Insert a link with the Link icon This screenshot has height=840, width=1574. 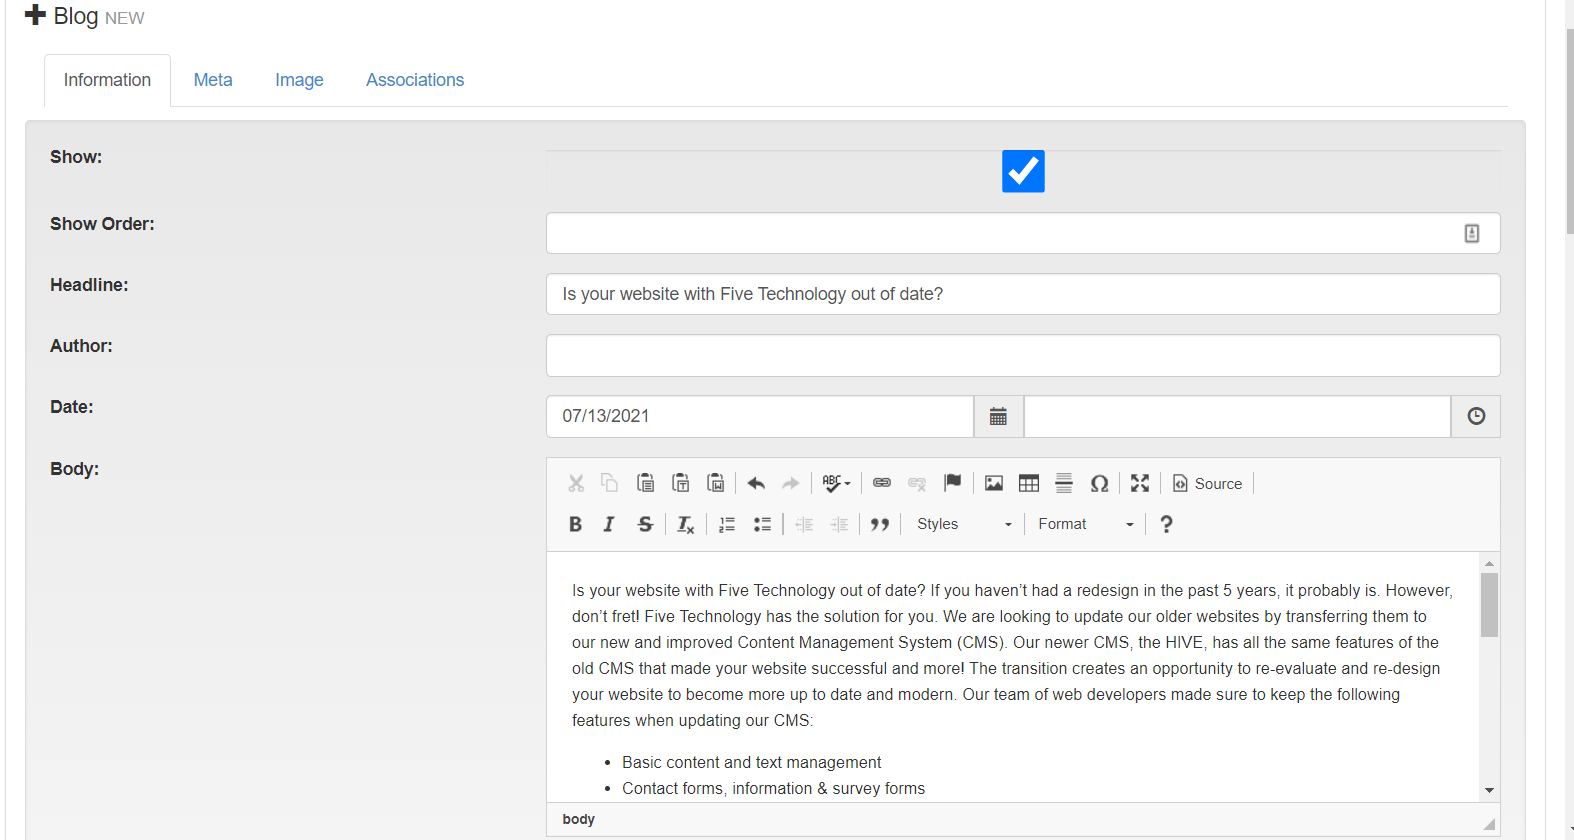[x=882, y=484]
